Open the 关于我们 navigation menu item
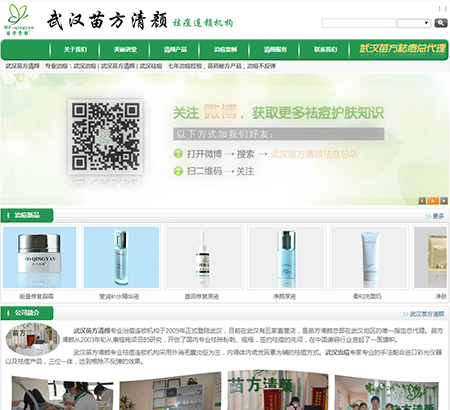 click(75, 50)
